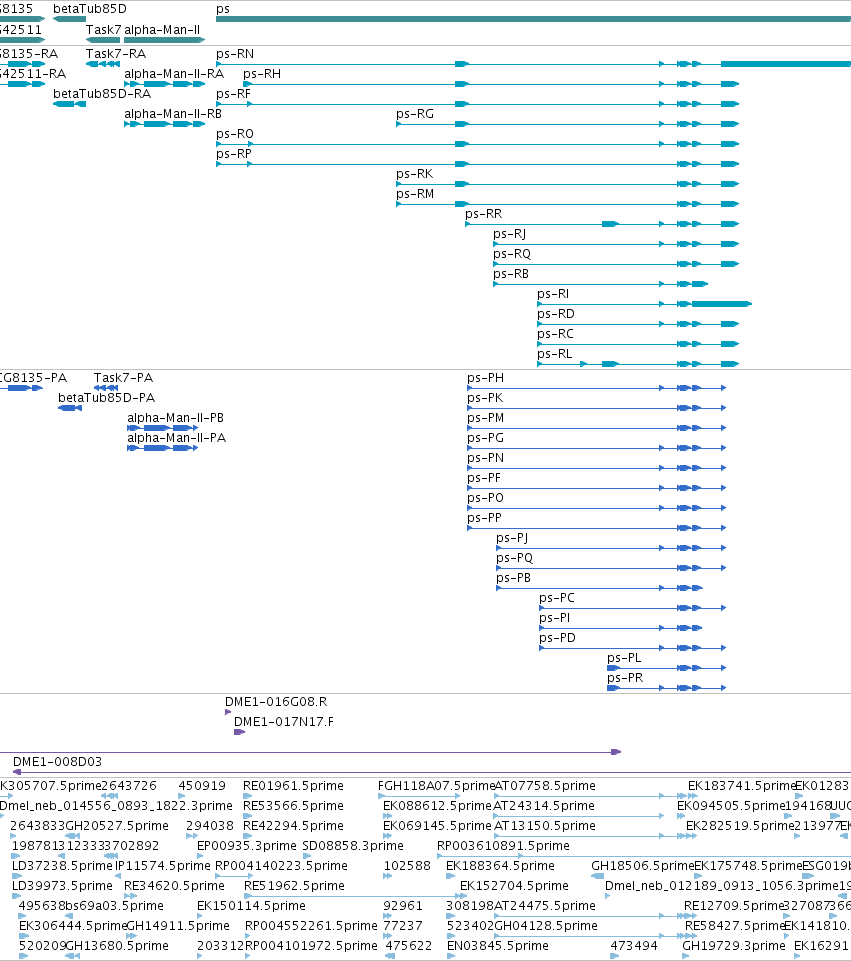Image resolution: width=851 pixels, height=961 pixels.
Task: Click the ps-RK transcript label
Action: [415, 174]
